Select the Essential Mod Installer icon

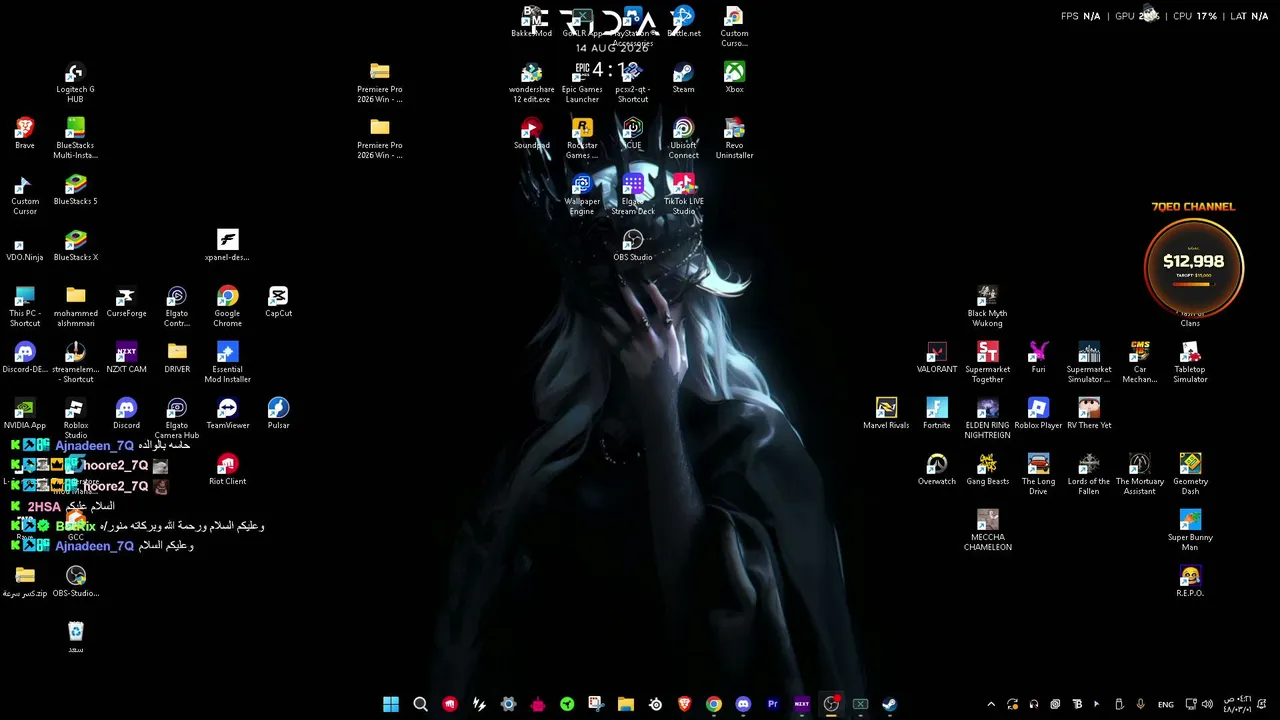click(x=227, y=363)
